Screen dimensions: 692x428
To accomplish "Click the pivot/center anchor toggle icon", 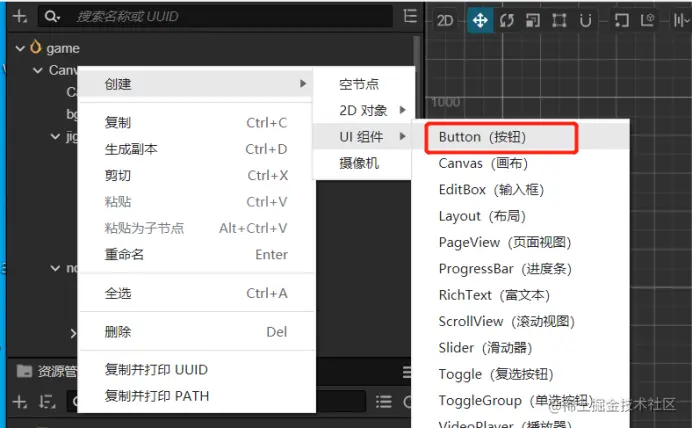I will [x=621, y=20].
